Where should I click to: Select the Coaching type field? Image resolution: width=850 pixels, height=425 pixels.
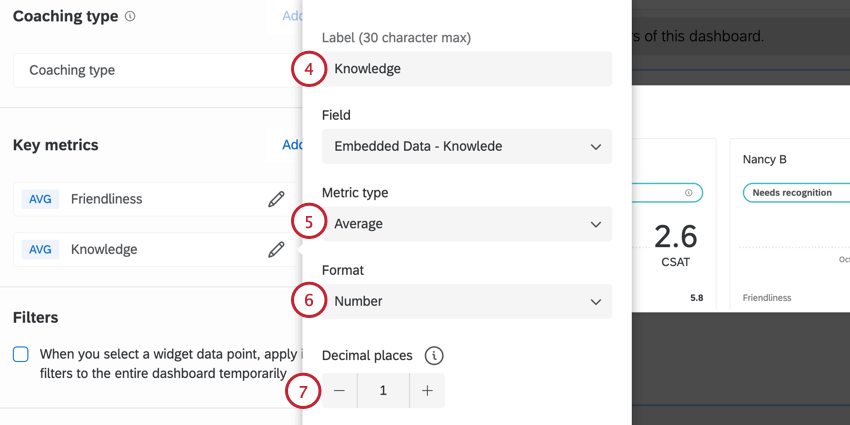coord(150,70)
